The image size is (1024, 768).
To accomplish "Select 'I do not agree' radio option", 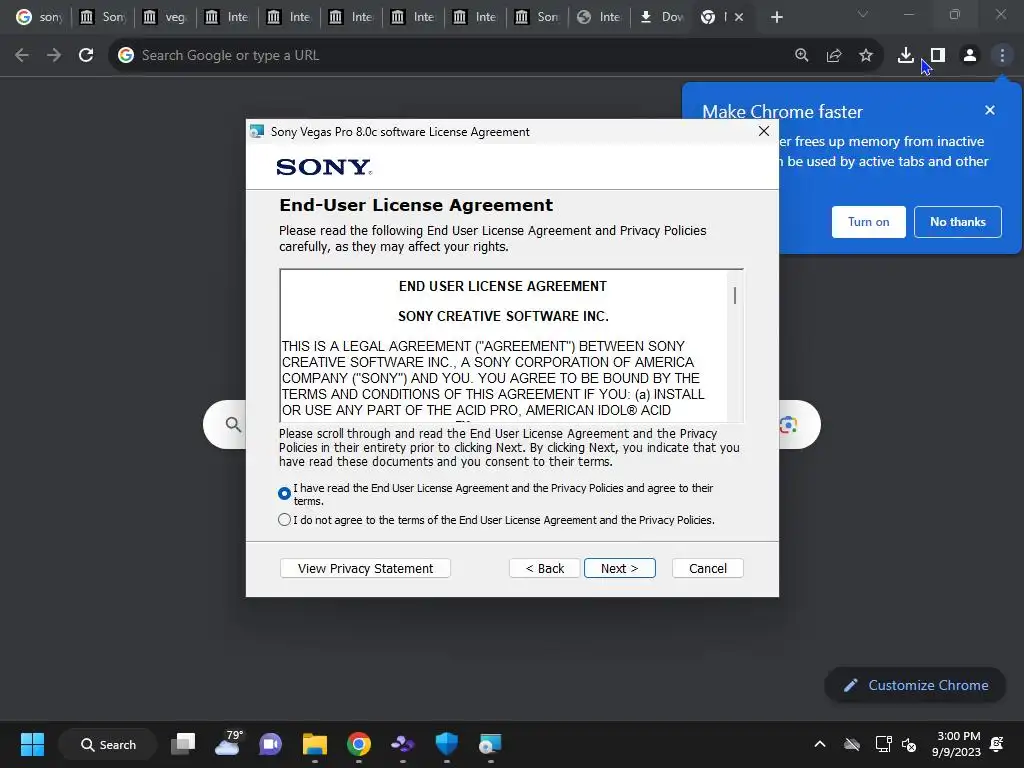I will click(x=284, y=520).
